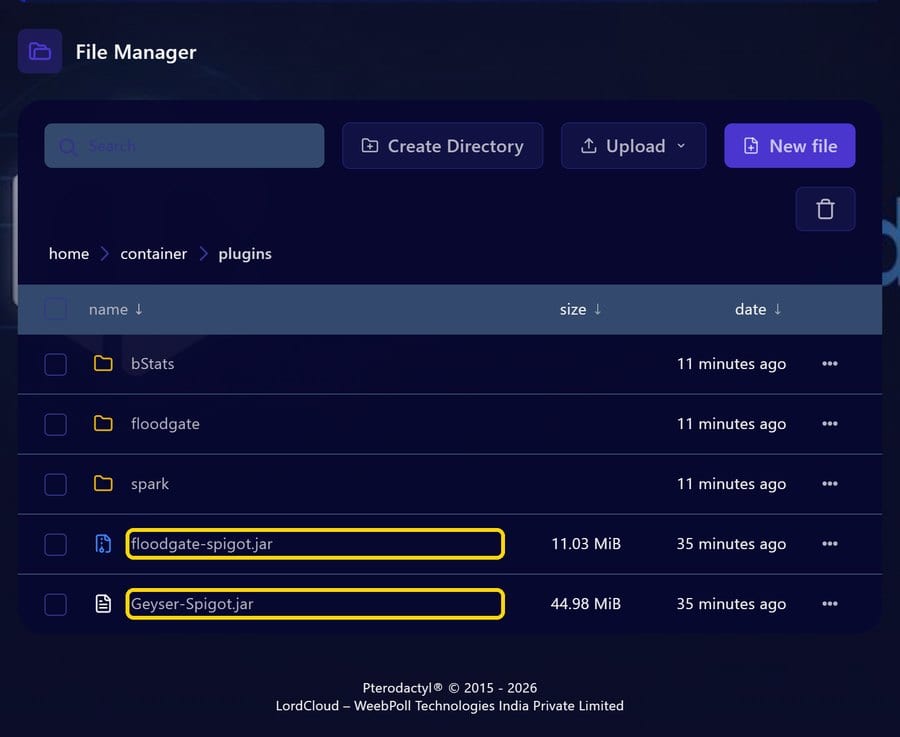Check the floodgate folder row checkbox

(56, 424)
